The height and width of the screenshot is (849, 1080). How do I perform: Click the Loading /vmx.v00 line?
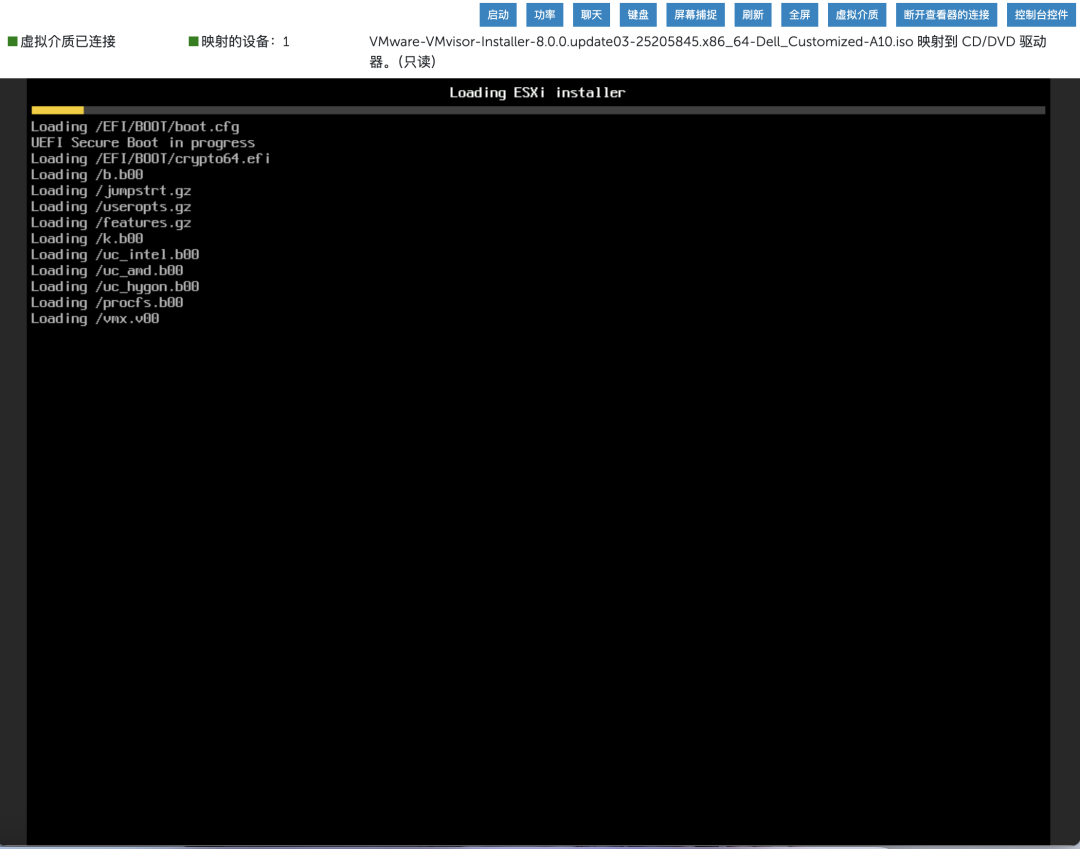pyautogui.click(x=95, y=318)
